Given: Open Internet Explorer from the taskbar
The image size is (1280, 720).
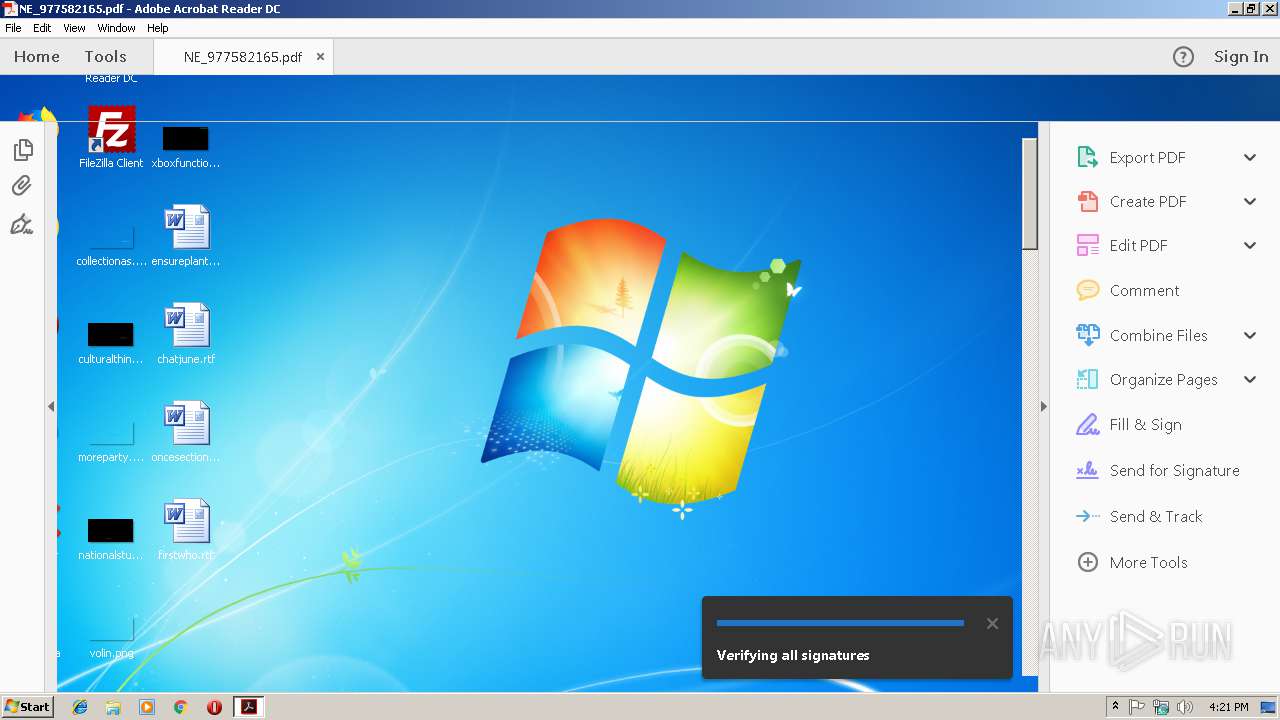Looking at the screenshot, I should coord(80,707).
